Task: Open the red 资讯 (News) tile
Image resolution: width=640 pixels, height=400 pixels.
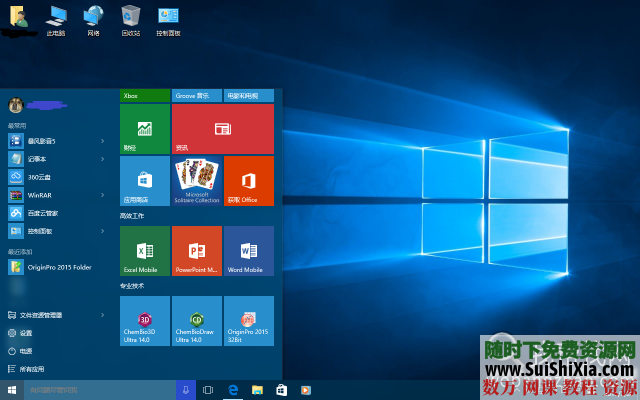Action: (223, 129)
